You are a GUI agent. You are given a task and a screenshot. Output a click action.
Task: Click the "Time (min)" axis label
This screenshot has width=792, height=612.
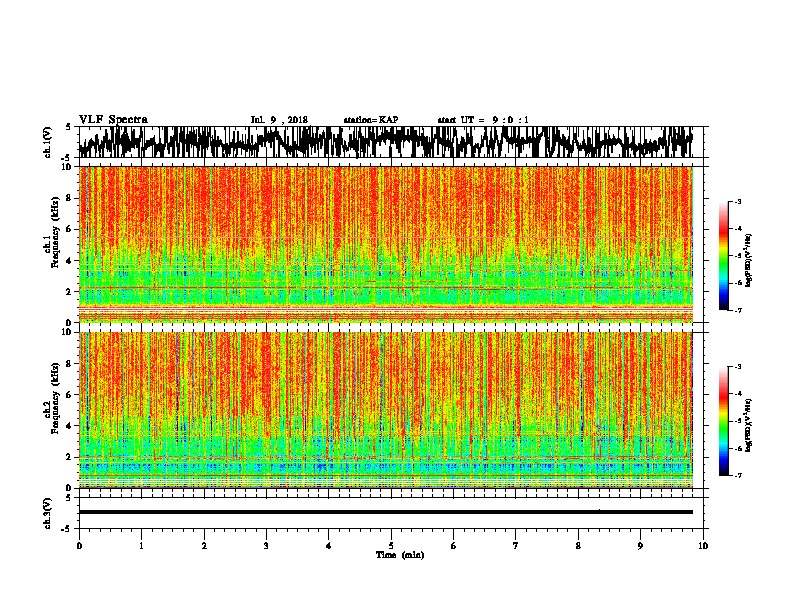400,555
